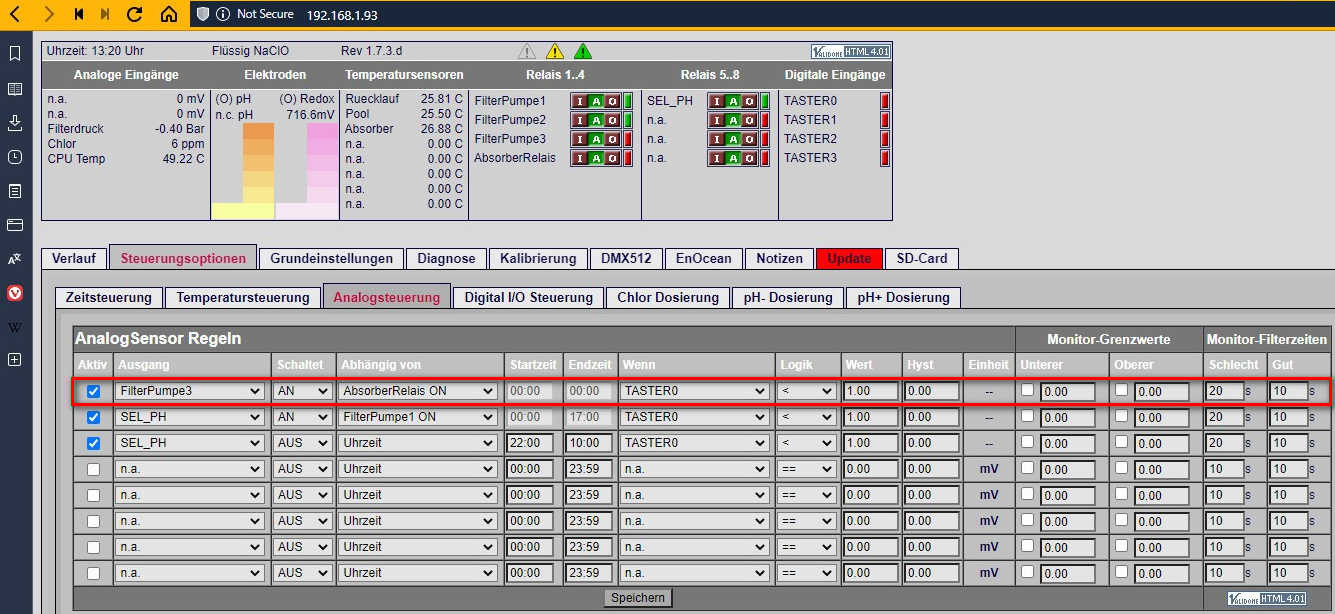Screen dimensions: 1335x614
Task: Set AbsorberRelais to I (on)
Action: tap(579, 158)
